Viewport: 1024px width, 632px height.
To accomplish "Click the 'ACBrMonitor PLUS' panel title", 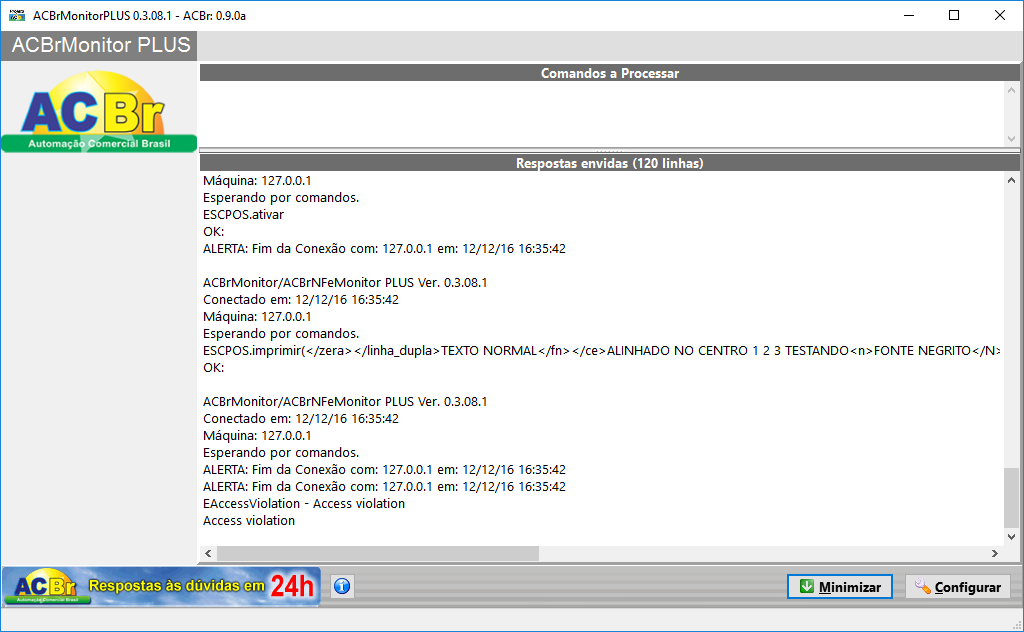I will point(101,45).
